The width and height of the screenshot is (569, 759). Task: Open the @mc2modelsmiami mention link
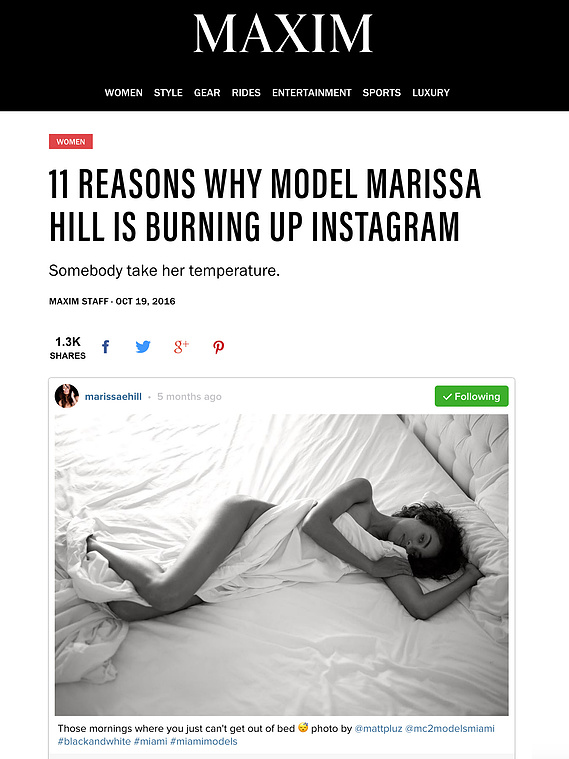pos(450,729)
